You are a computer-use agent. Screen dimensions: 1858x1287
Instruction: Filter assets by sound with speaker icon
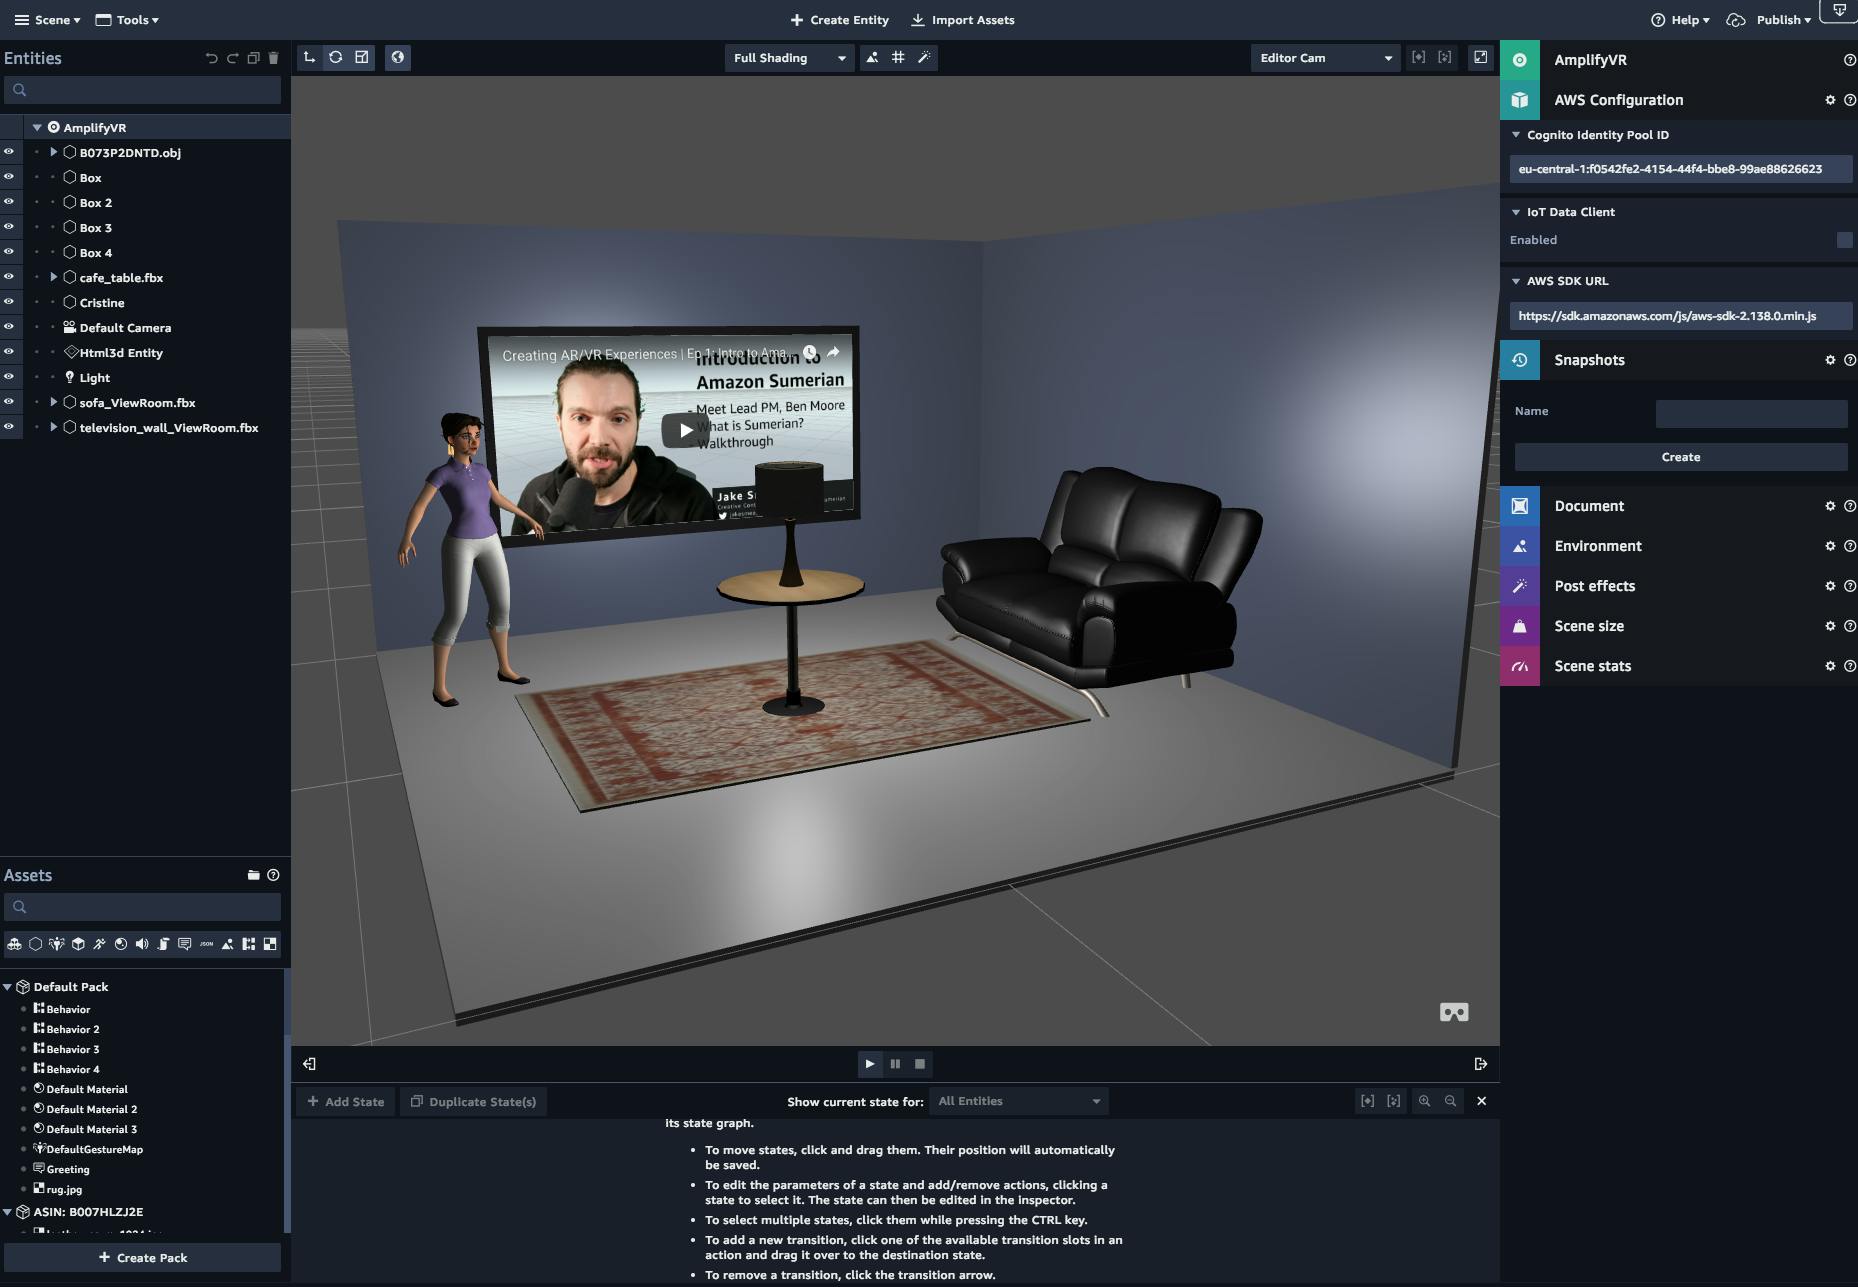point(142,943)
